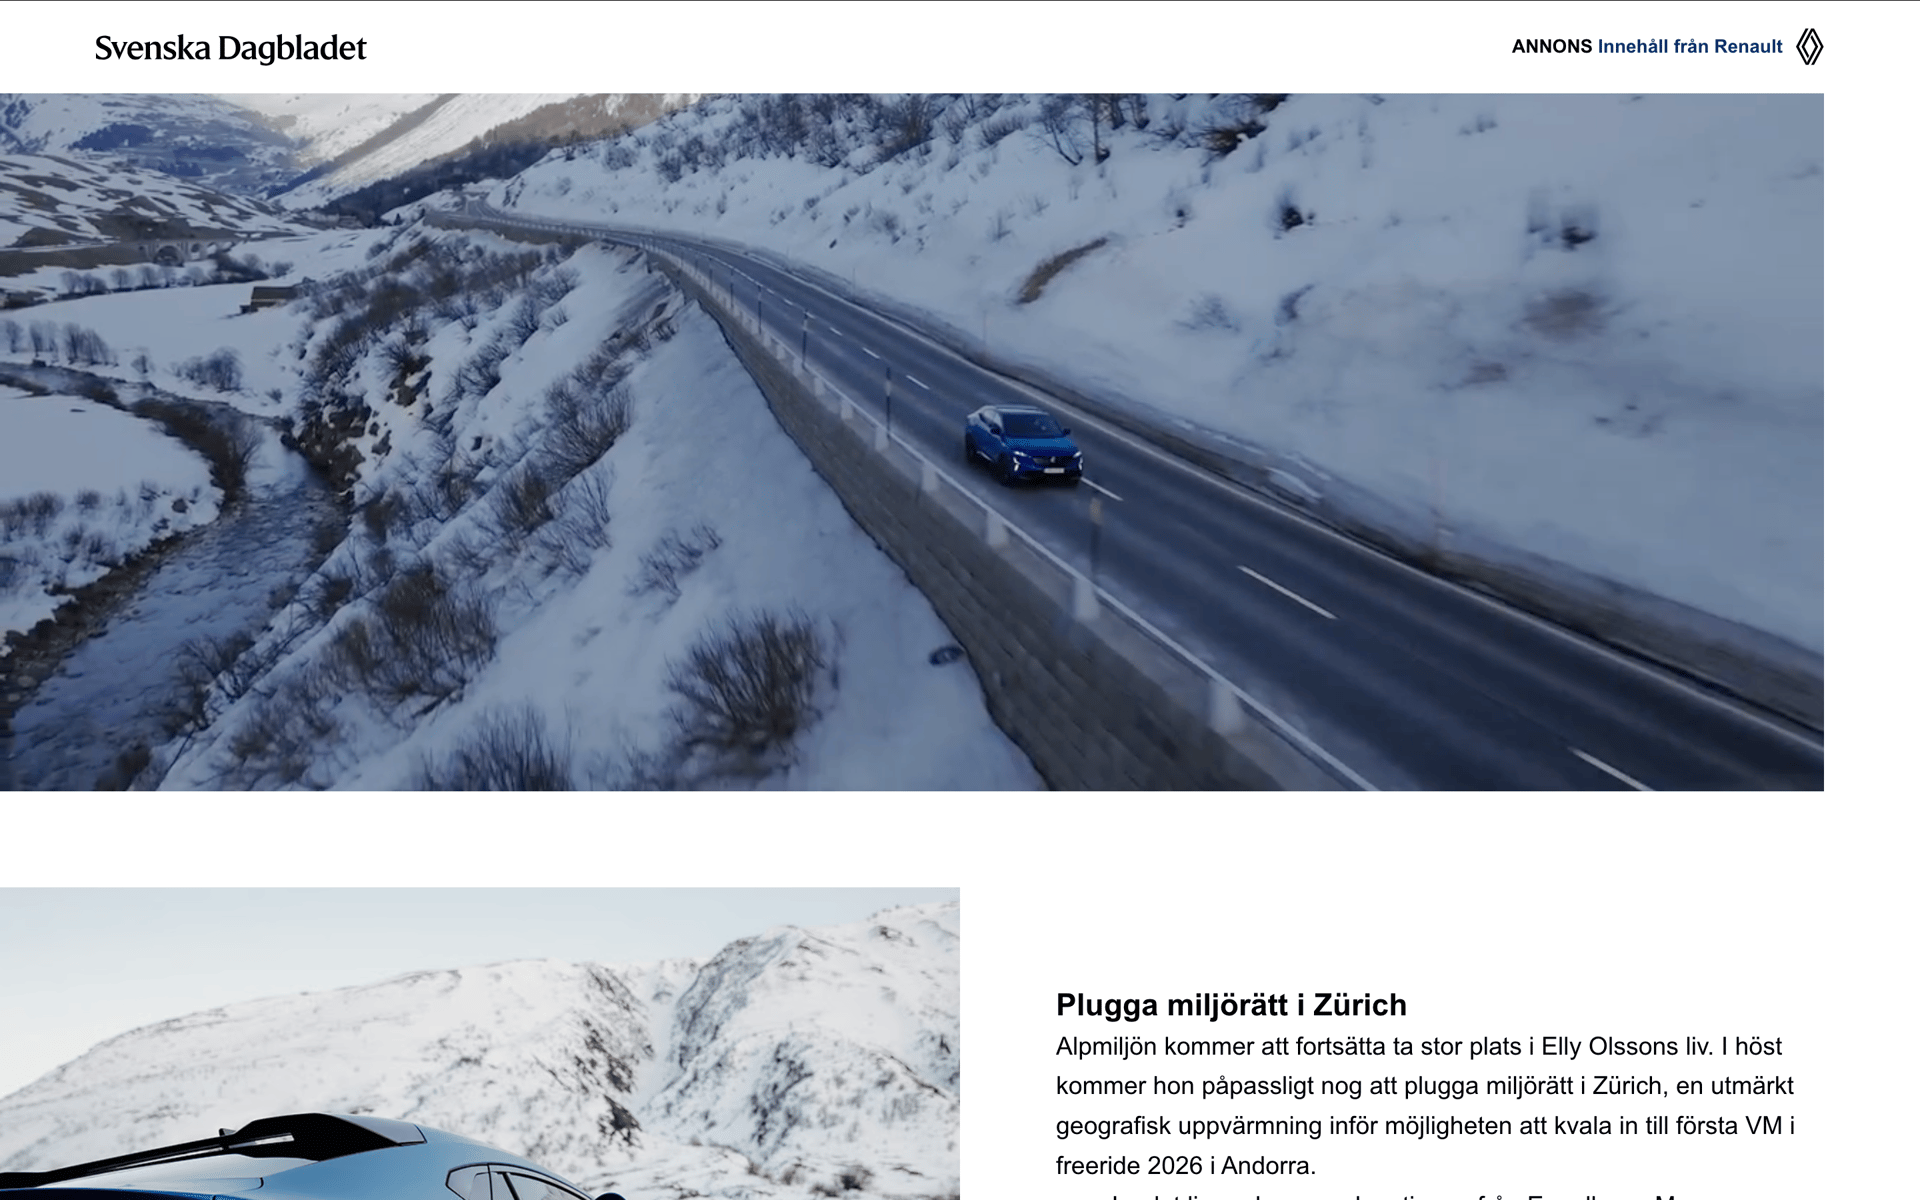
Task: Click the Renault diamond logo icon
Action: tap(1809, 47)
